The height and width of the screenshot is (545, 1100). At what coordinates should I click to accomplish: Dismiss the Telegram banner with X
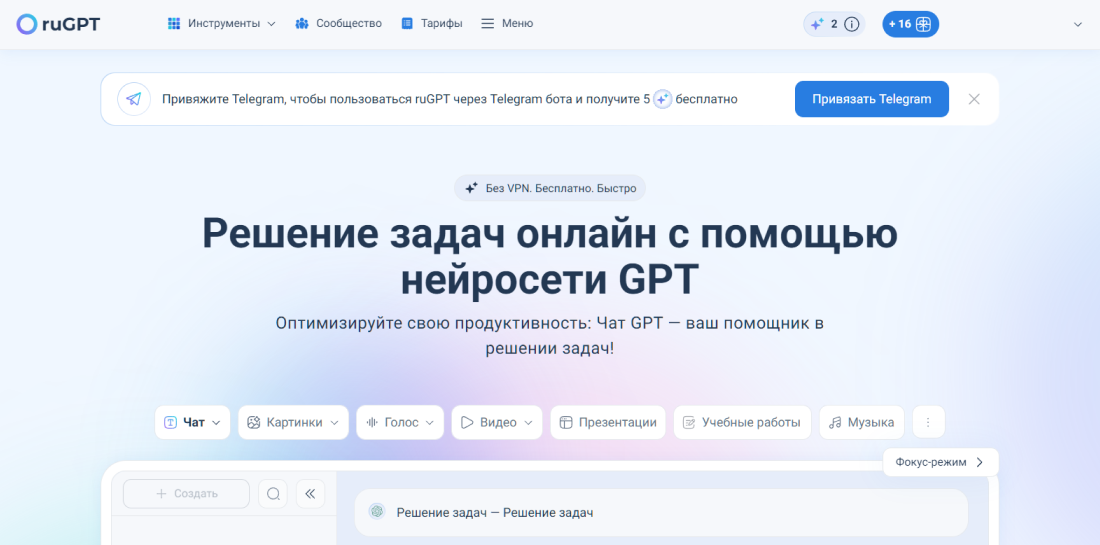[974, 99]
